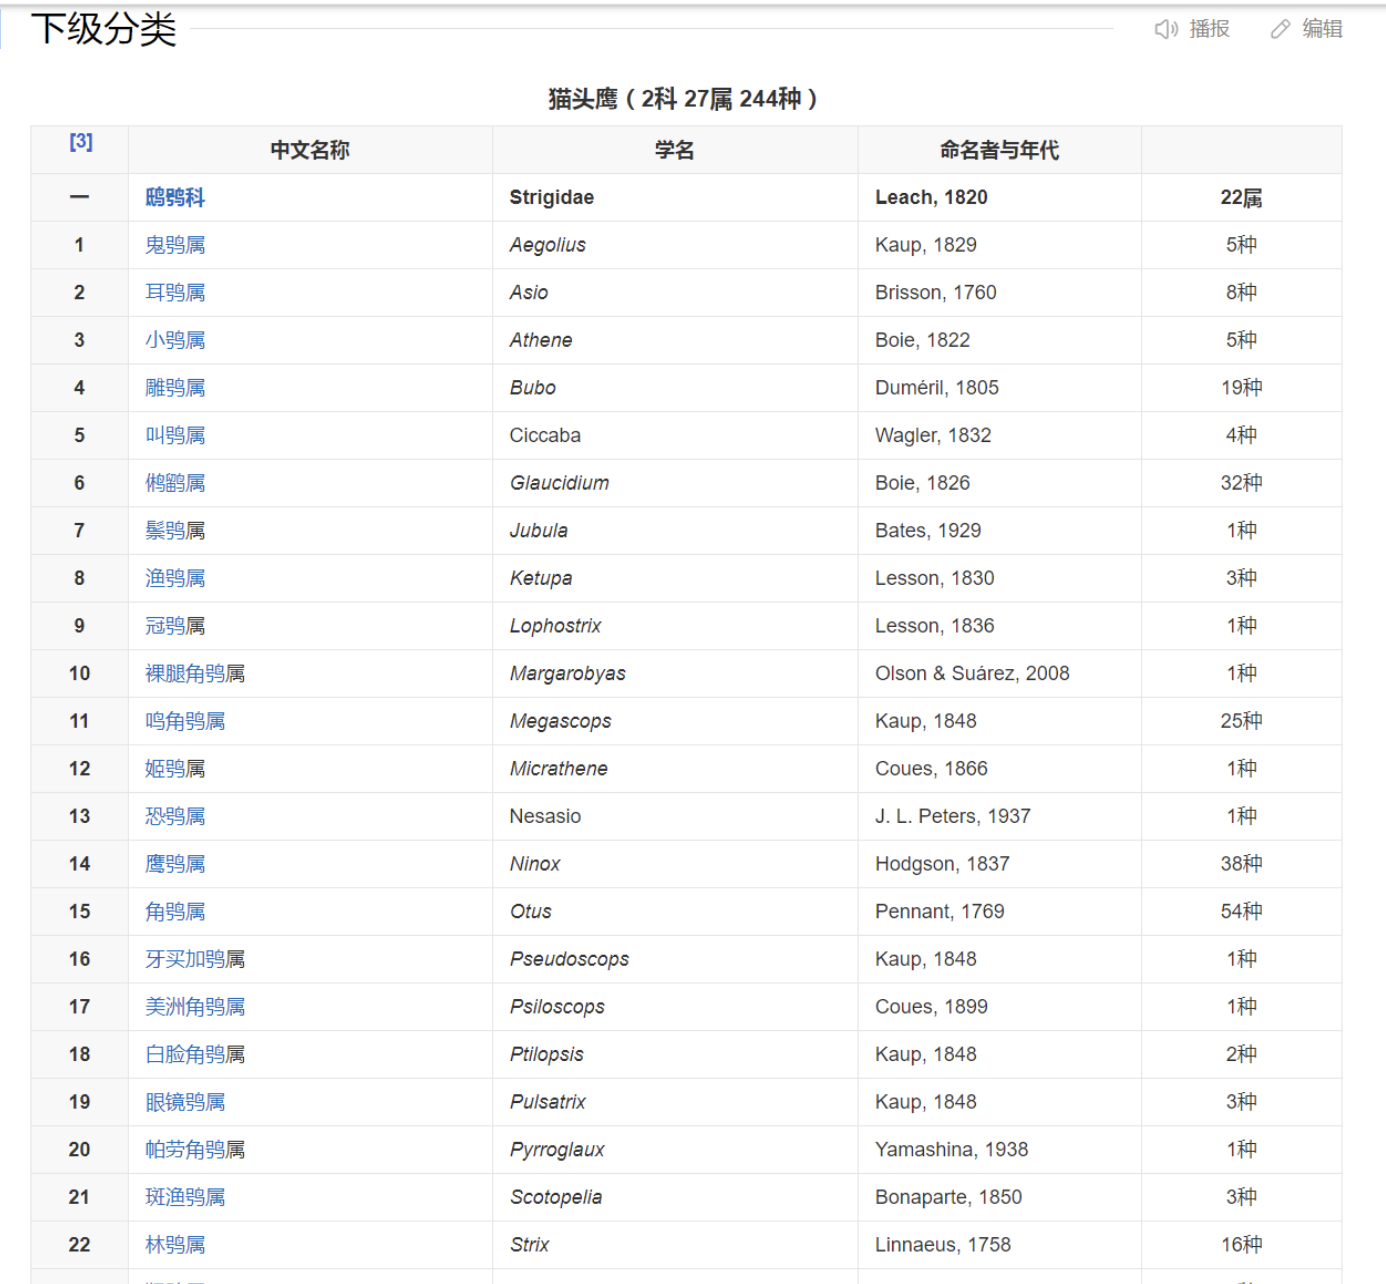
Task: Select the Pulsatrix scientific name
Action: [548, 1102]
